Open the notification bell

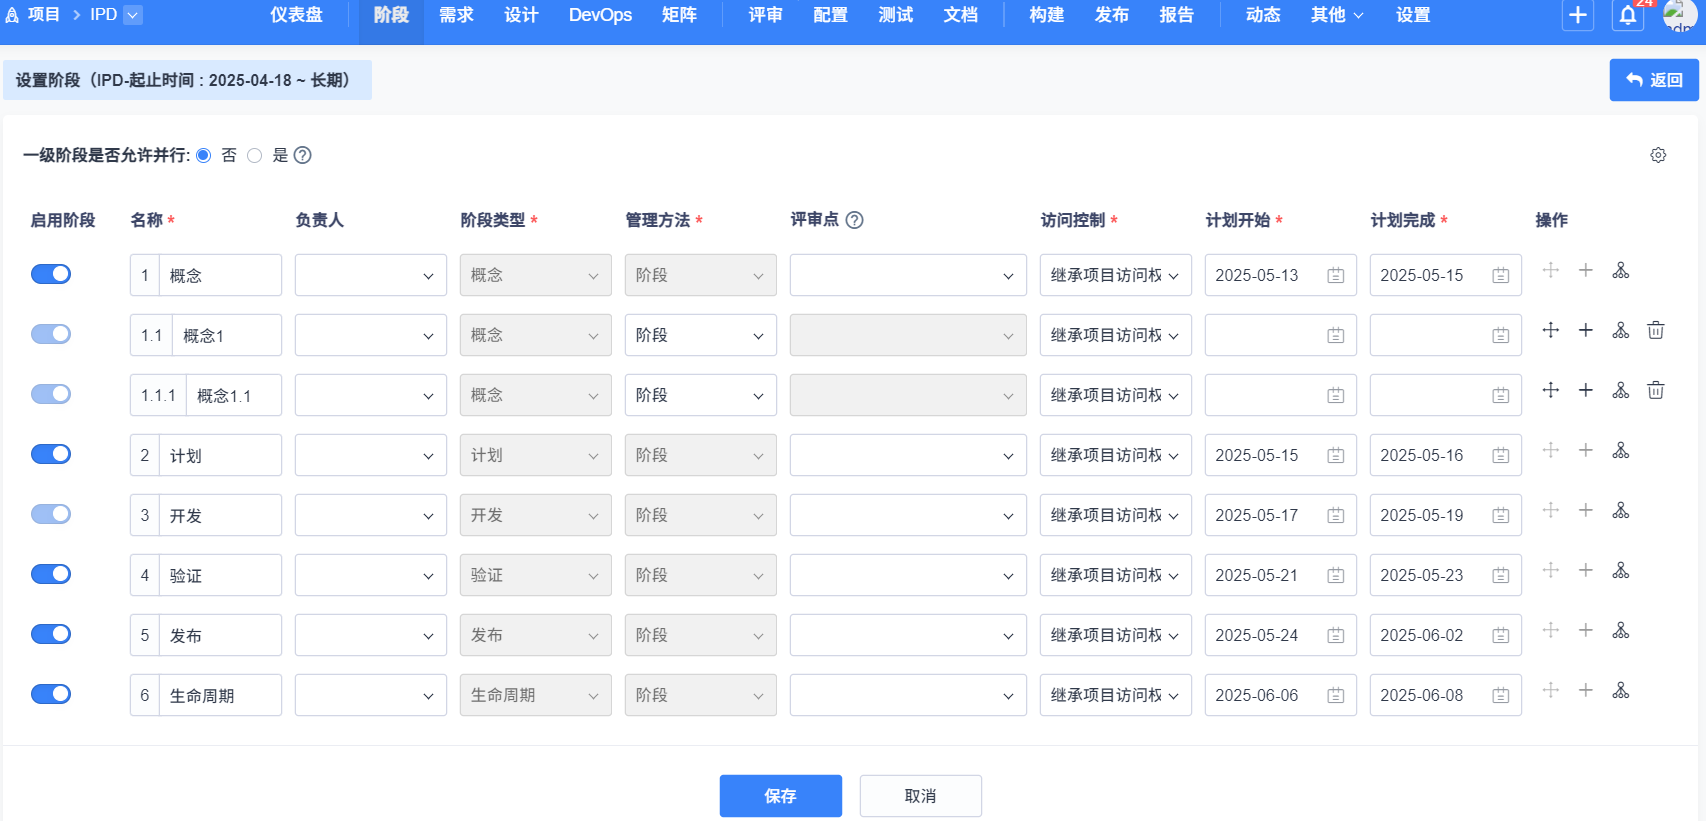(1628, 16)
